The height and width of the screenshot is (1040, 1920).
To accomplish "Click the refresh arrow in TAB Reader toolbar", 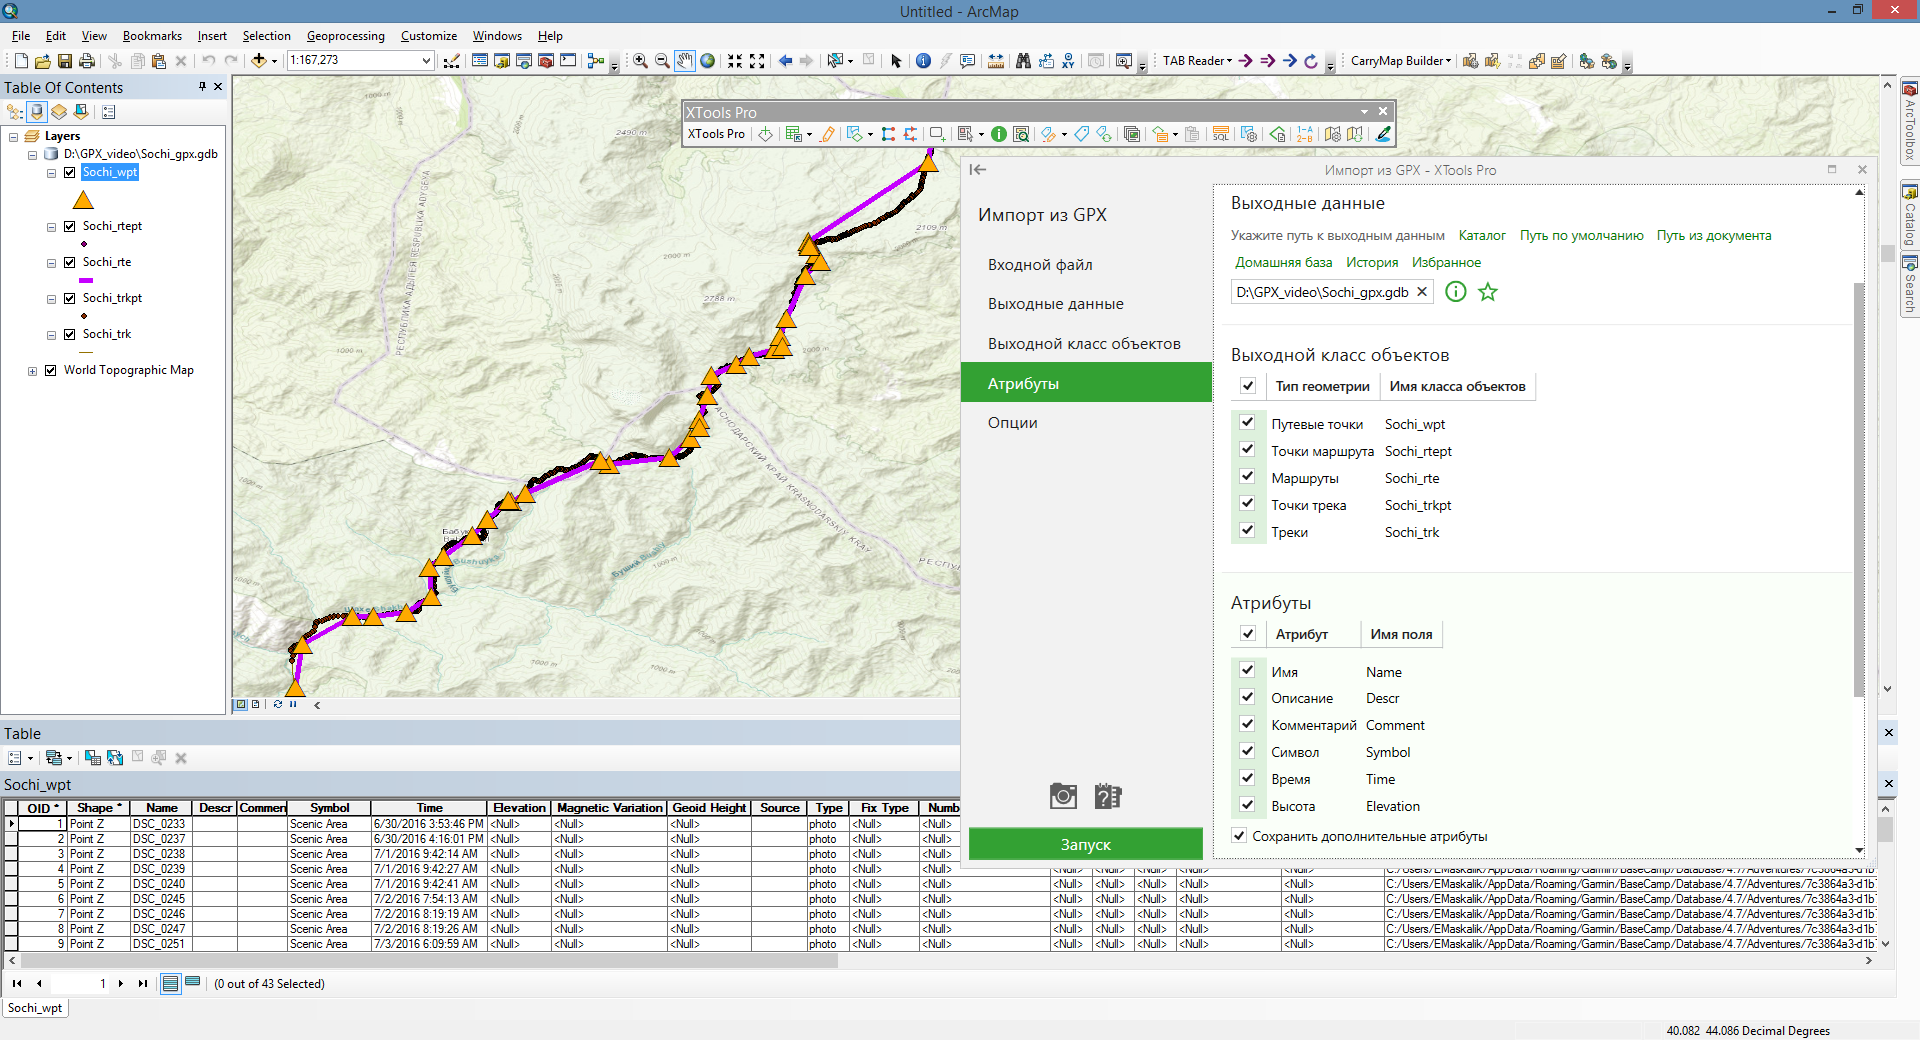I will click(1311, 61).
